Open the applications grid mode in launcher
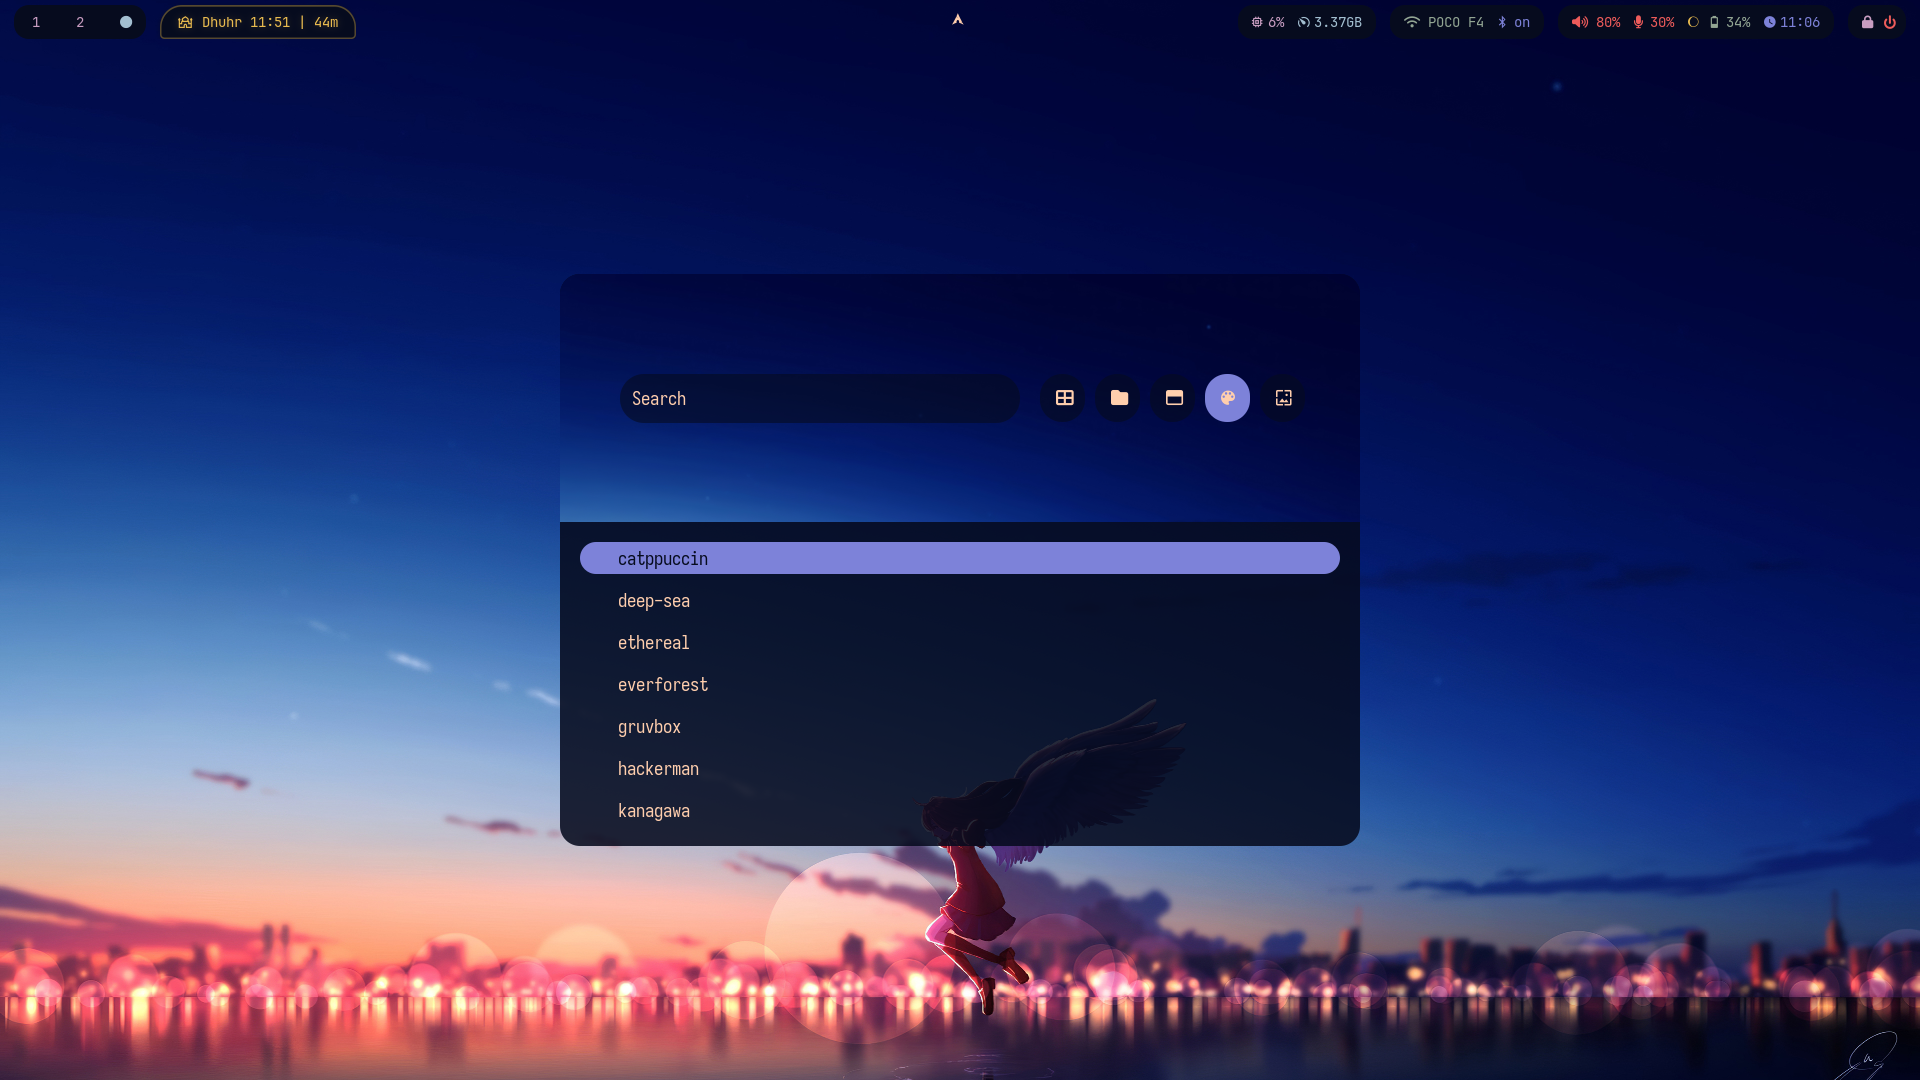 pos(1064,398)
